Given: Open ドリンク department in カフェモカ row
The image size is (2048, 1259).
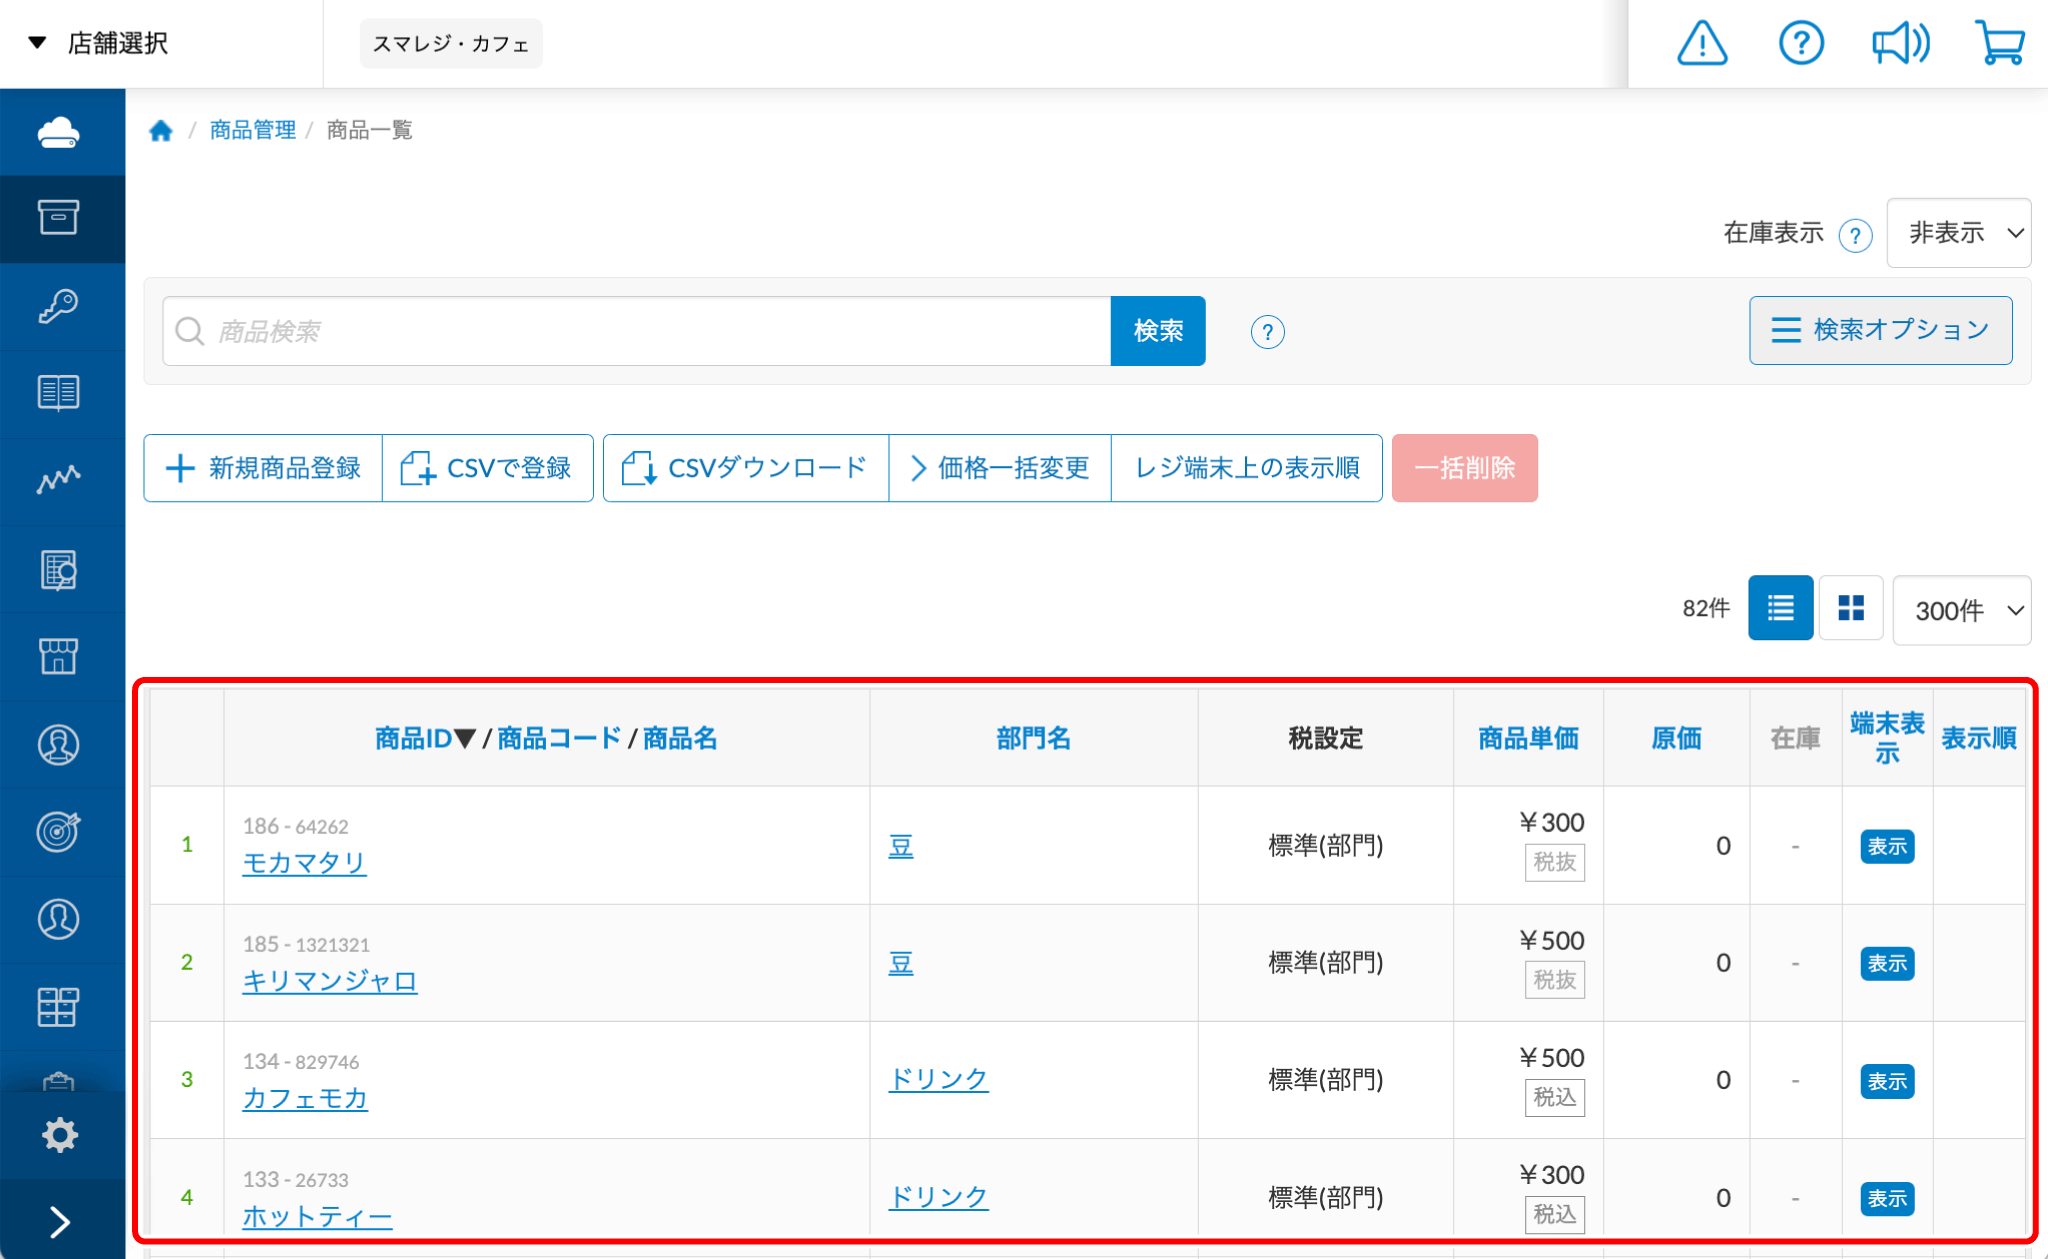Looking at the screenshot, I should 938,1079.
